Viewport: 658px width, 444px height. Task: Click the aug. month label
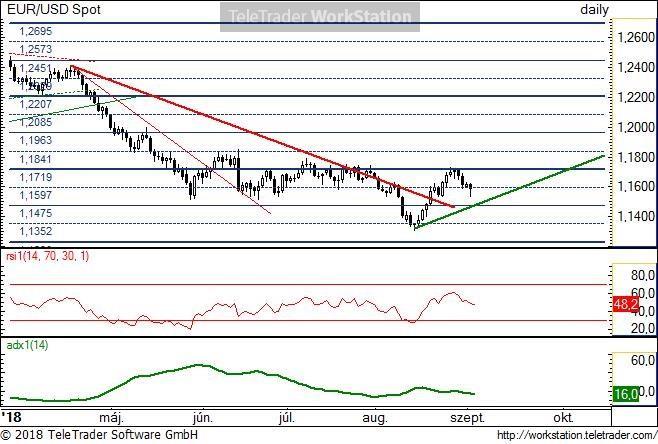(375, 418)
